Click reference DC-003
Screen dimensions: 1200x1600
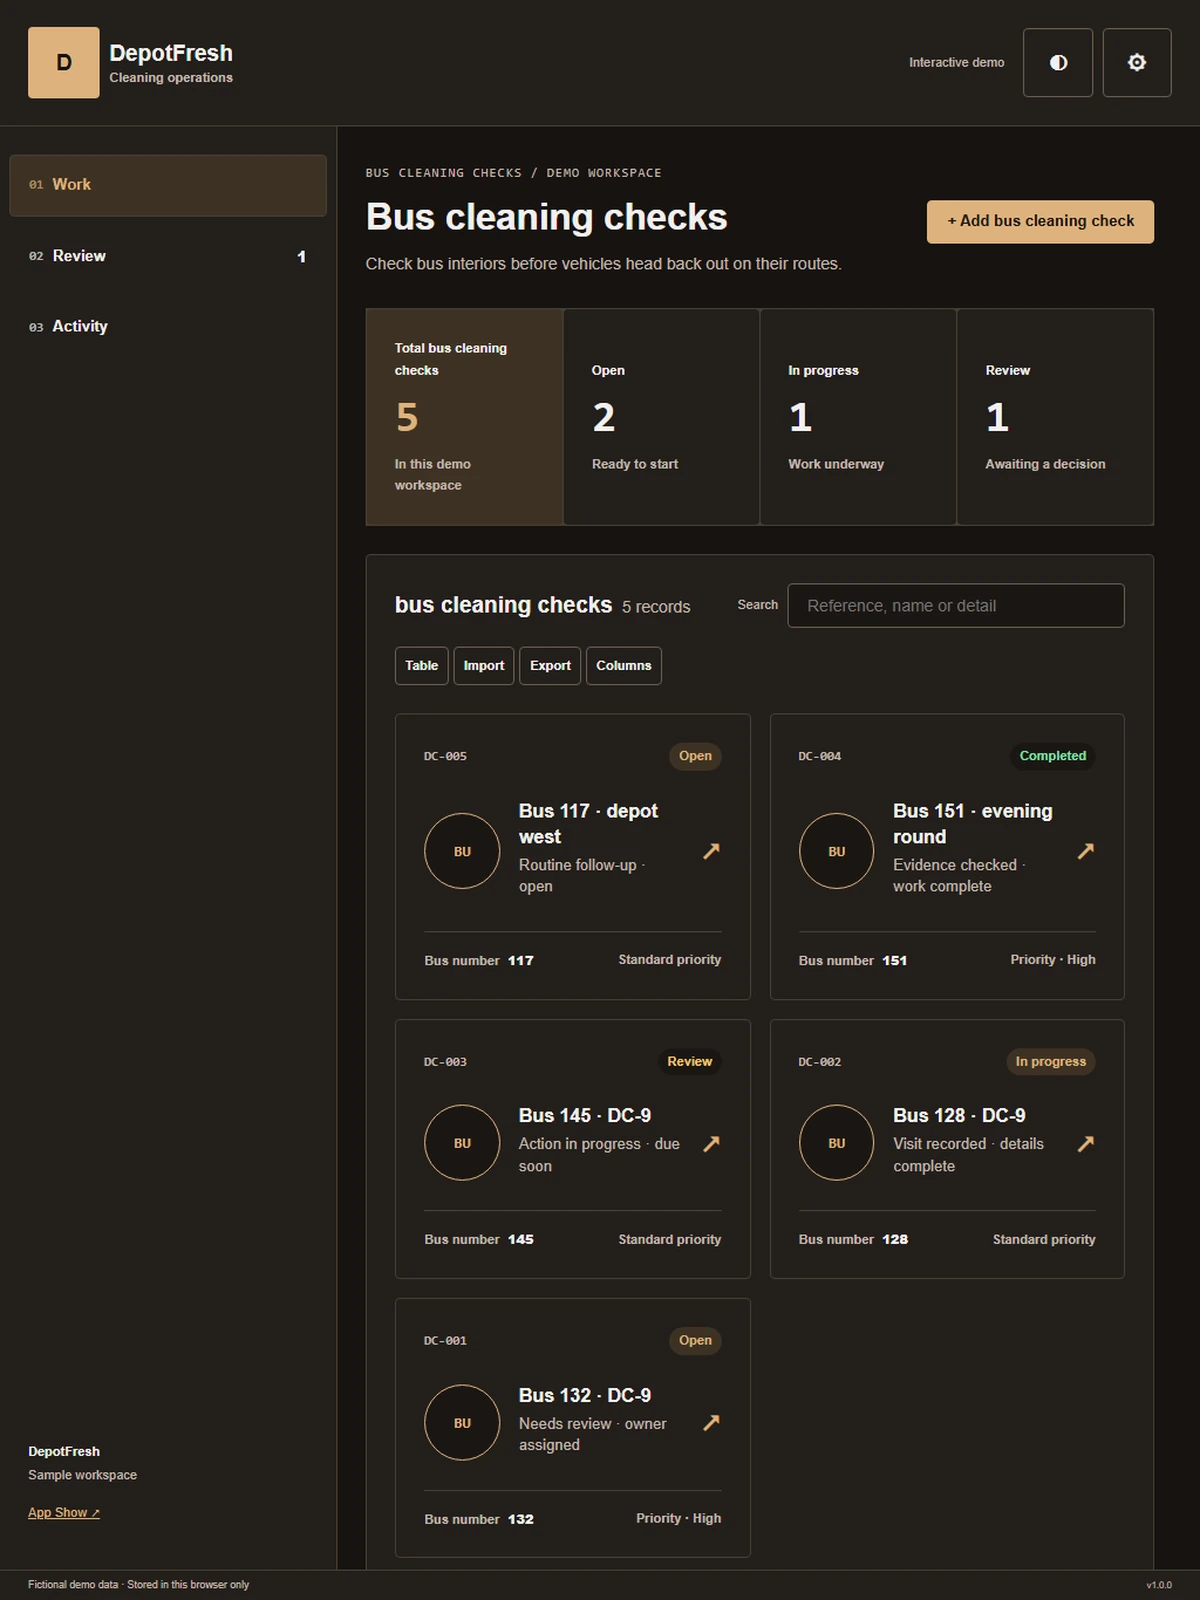(x=445, y=1062)
